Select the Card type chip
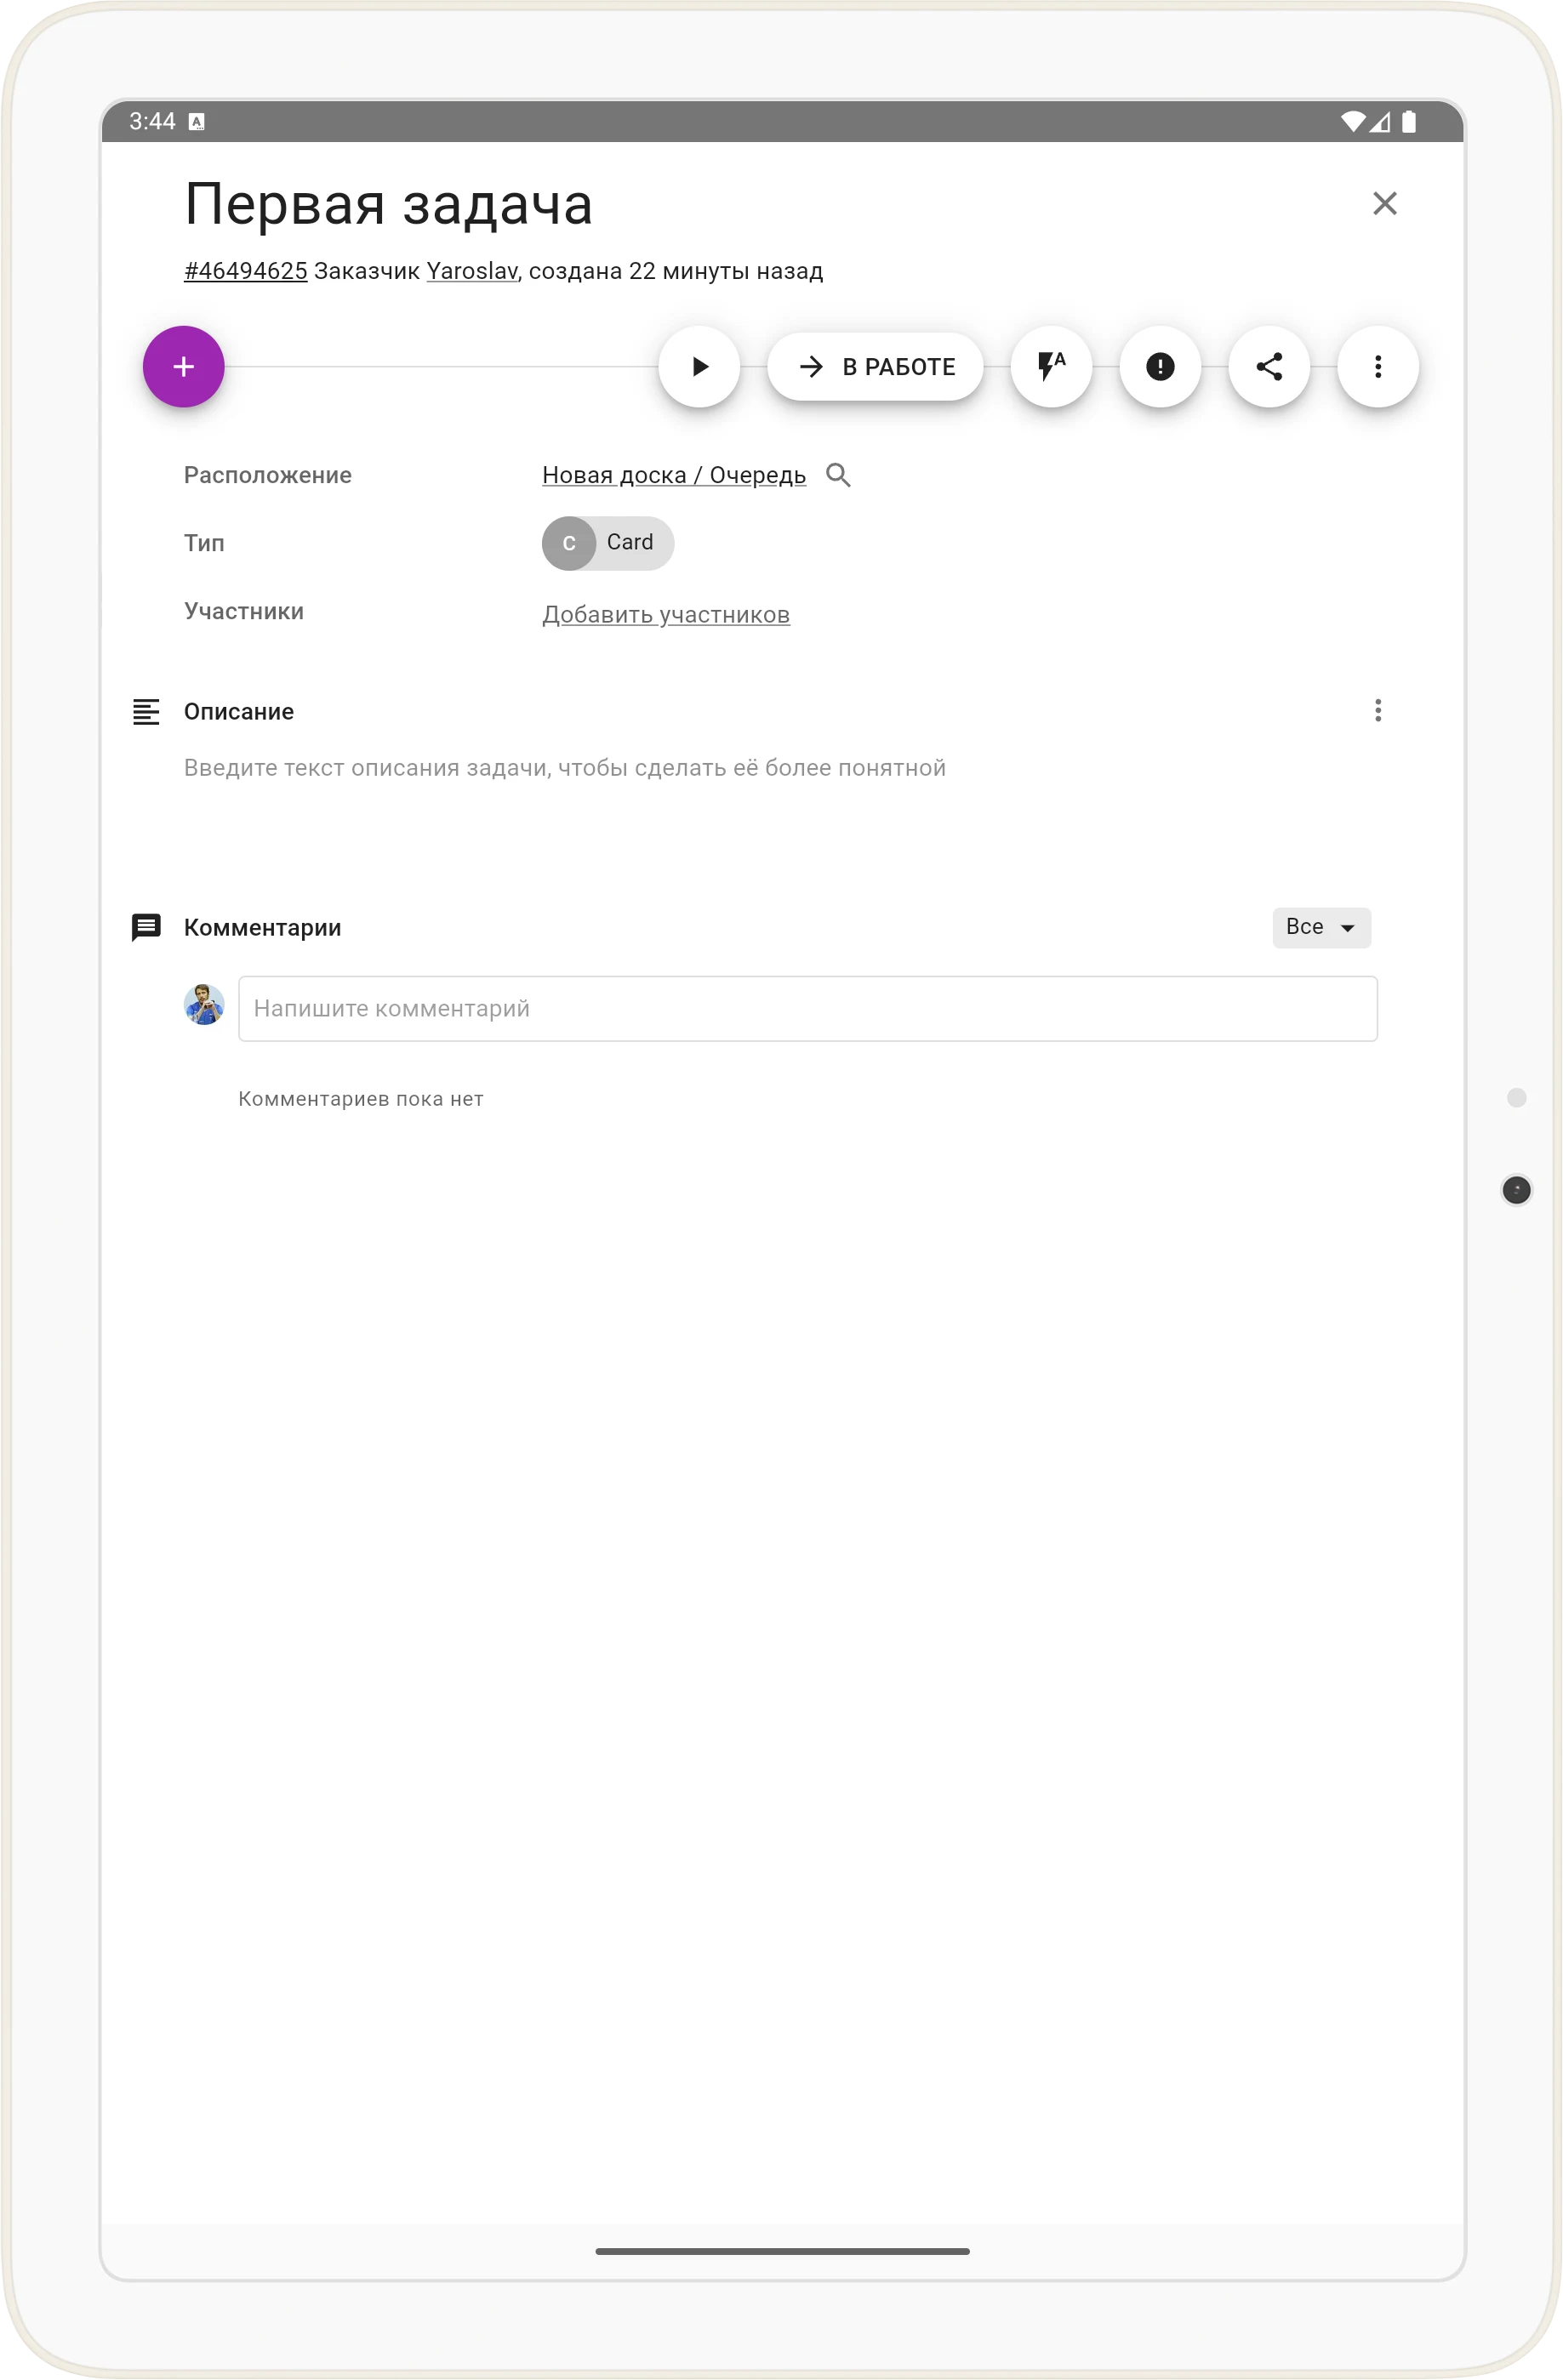Viewport: 1563px width, 2380px height. point(608,543)
